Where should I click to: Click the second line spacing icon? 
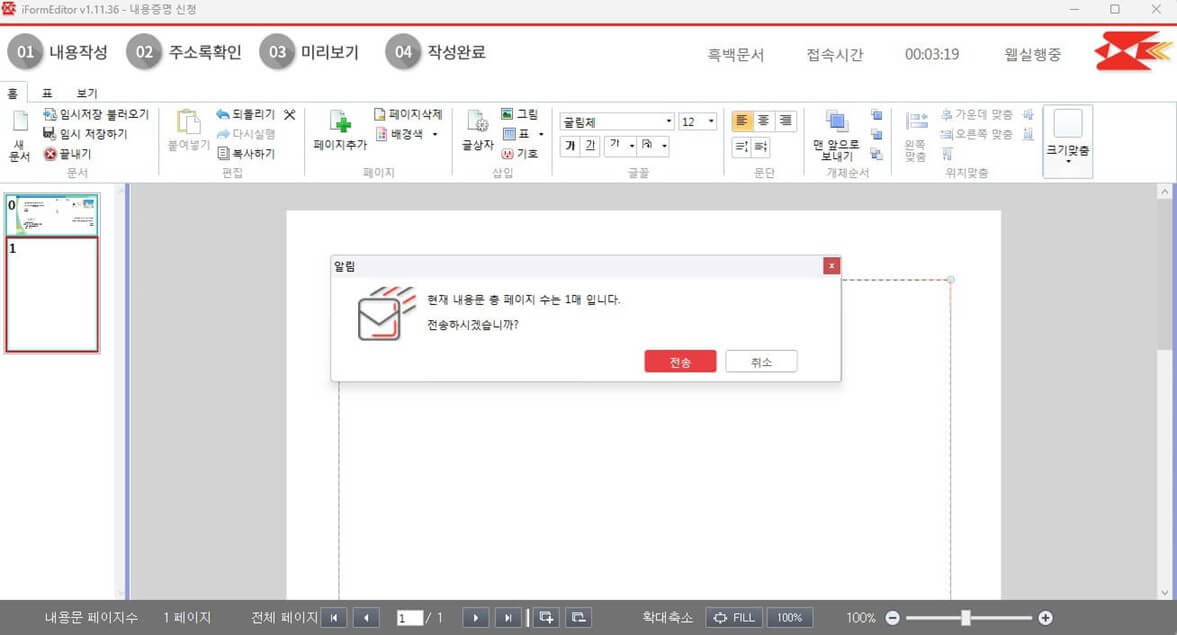(x=760, y=146)
